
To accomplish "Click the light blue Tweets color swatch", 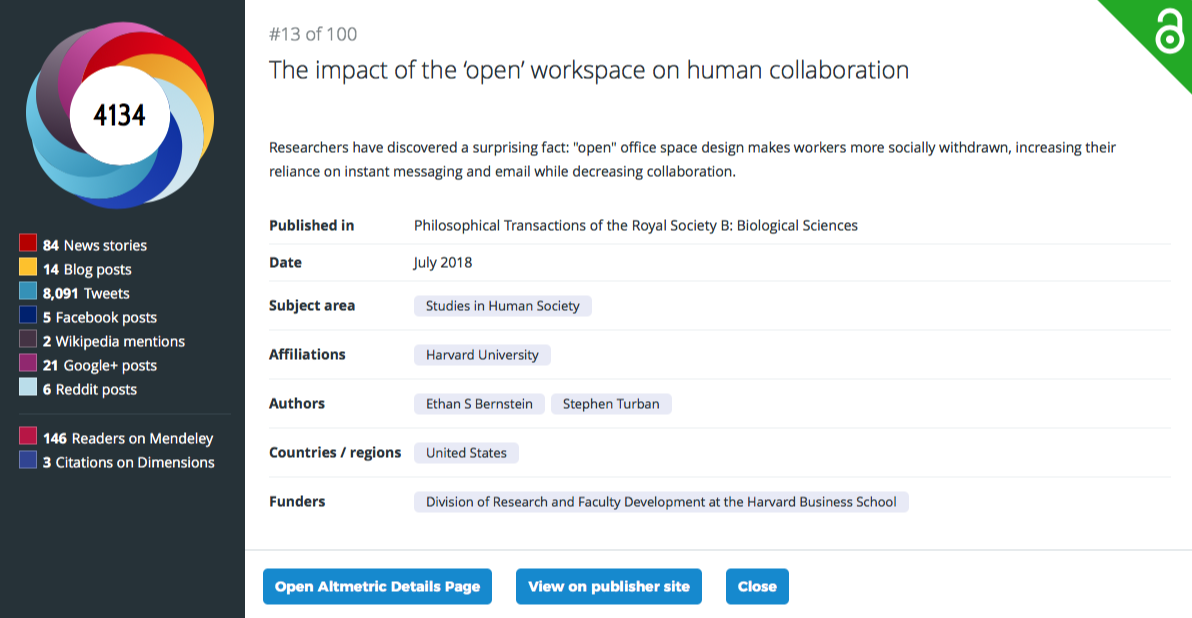I will pos(28,291).
